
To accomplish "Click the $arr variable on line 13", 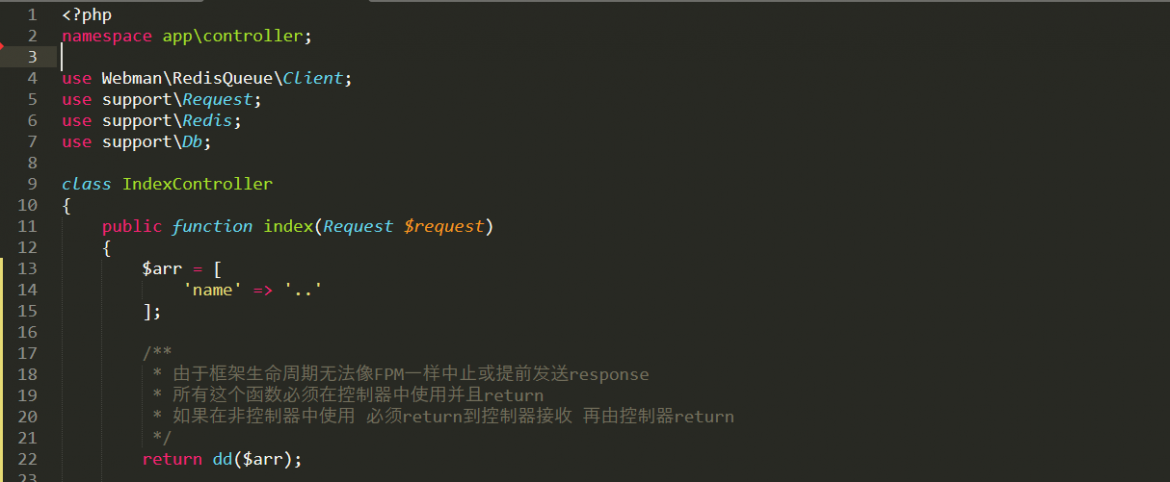I will pos(163,269).
